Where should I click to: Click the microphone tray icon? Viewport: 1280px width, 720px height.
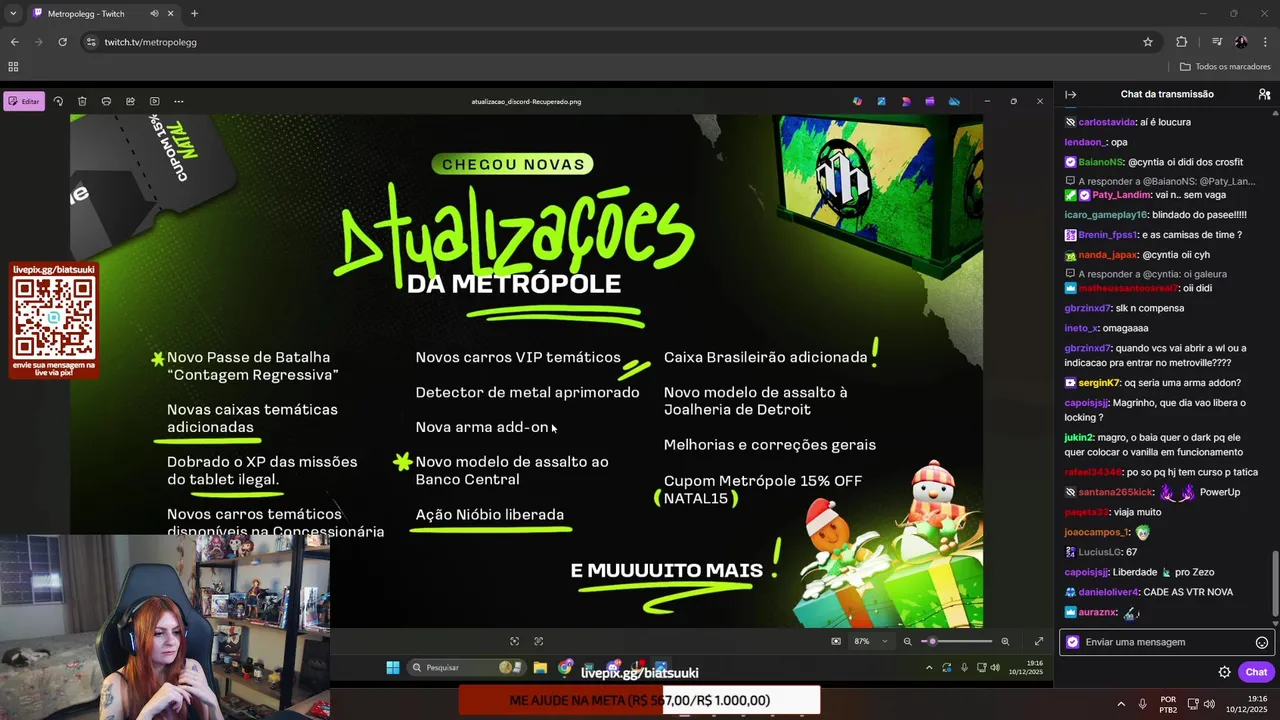[1143, 704]
